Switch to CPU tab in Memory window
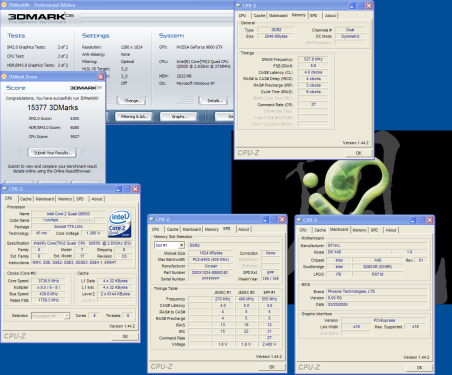This screenshot has height=375, width=452. 243,15
